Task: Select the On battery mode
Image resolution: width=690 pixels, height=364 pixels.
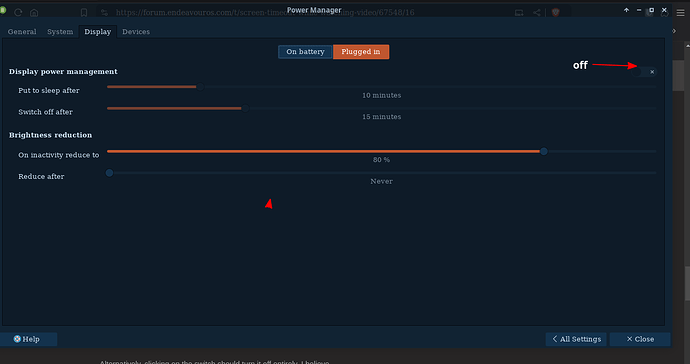Action: point(305,51)
